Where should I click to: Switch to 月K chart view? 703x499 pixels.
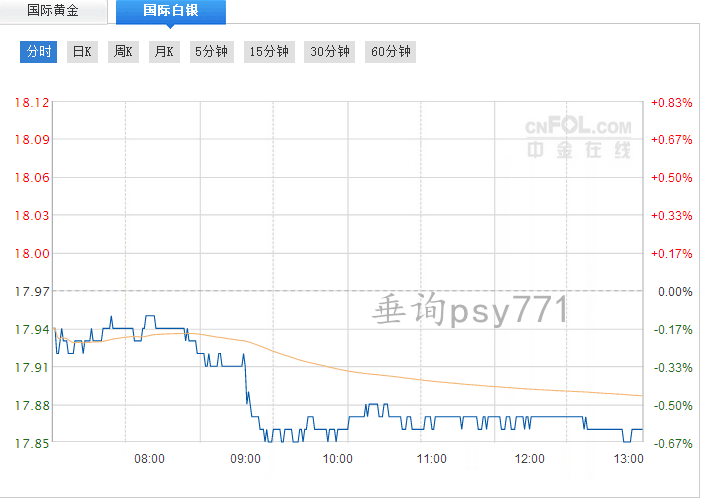point(164,52)
